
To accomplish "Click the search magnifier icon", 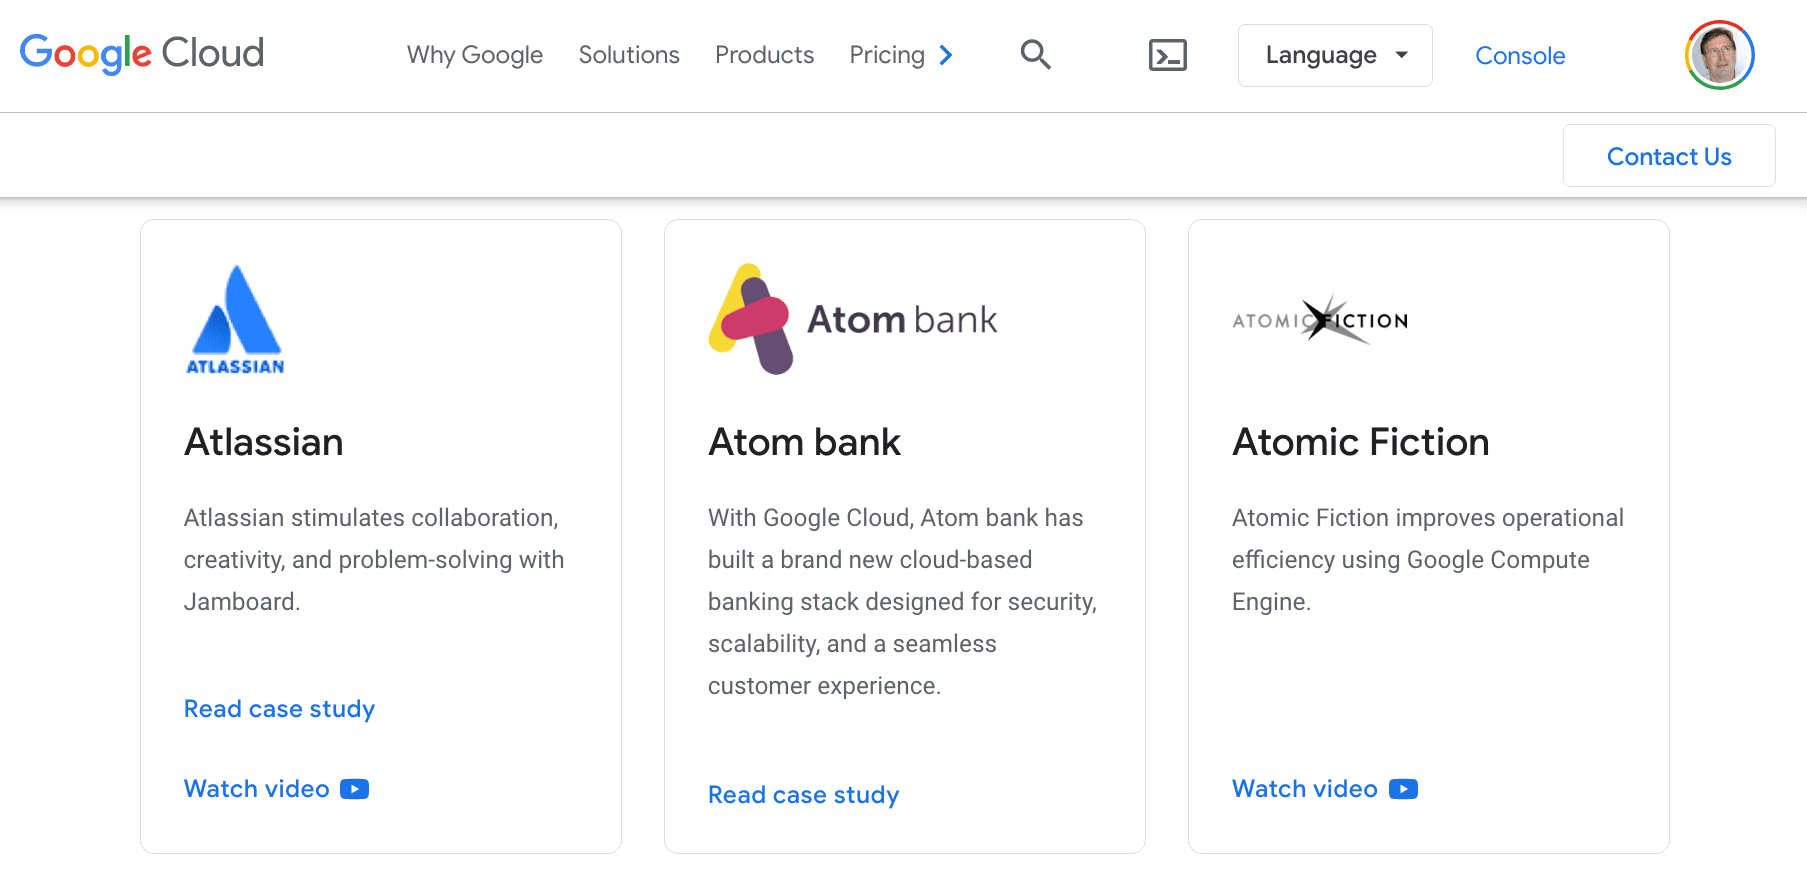I will tap(1035, 55).
